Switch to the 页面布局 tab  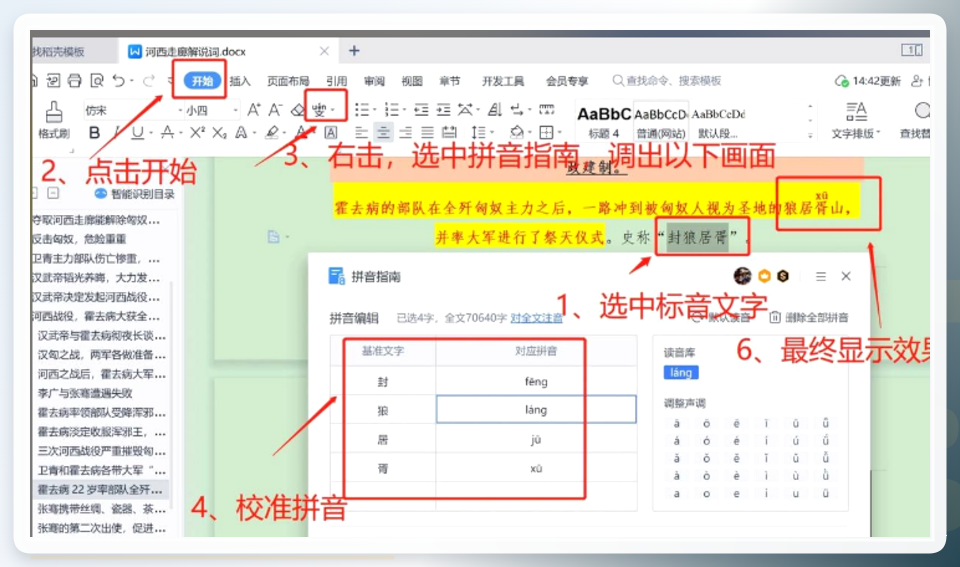(288, 81)
